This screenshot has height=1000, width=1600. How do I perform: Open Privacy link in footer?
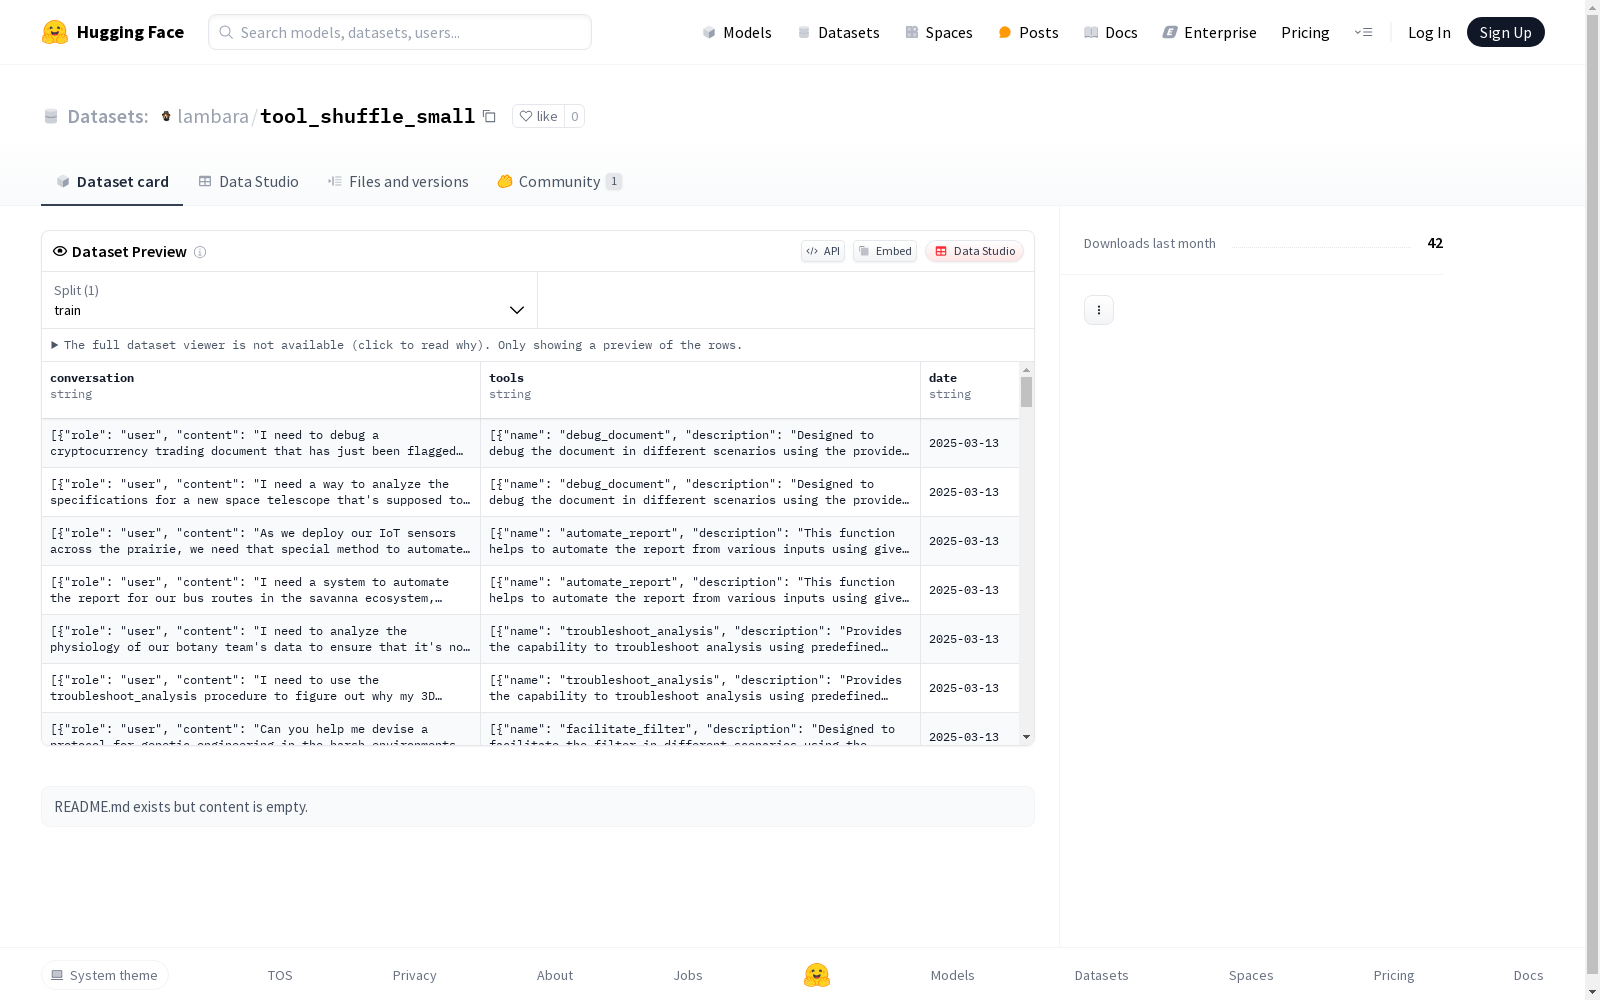click(415, 975)
